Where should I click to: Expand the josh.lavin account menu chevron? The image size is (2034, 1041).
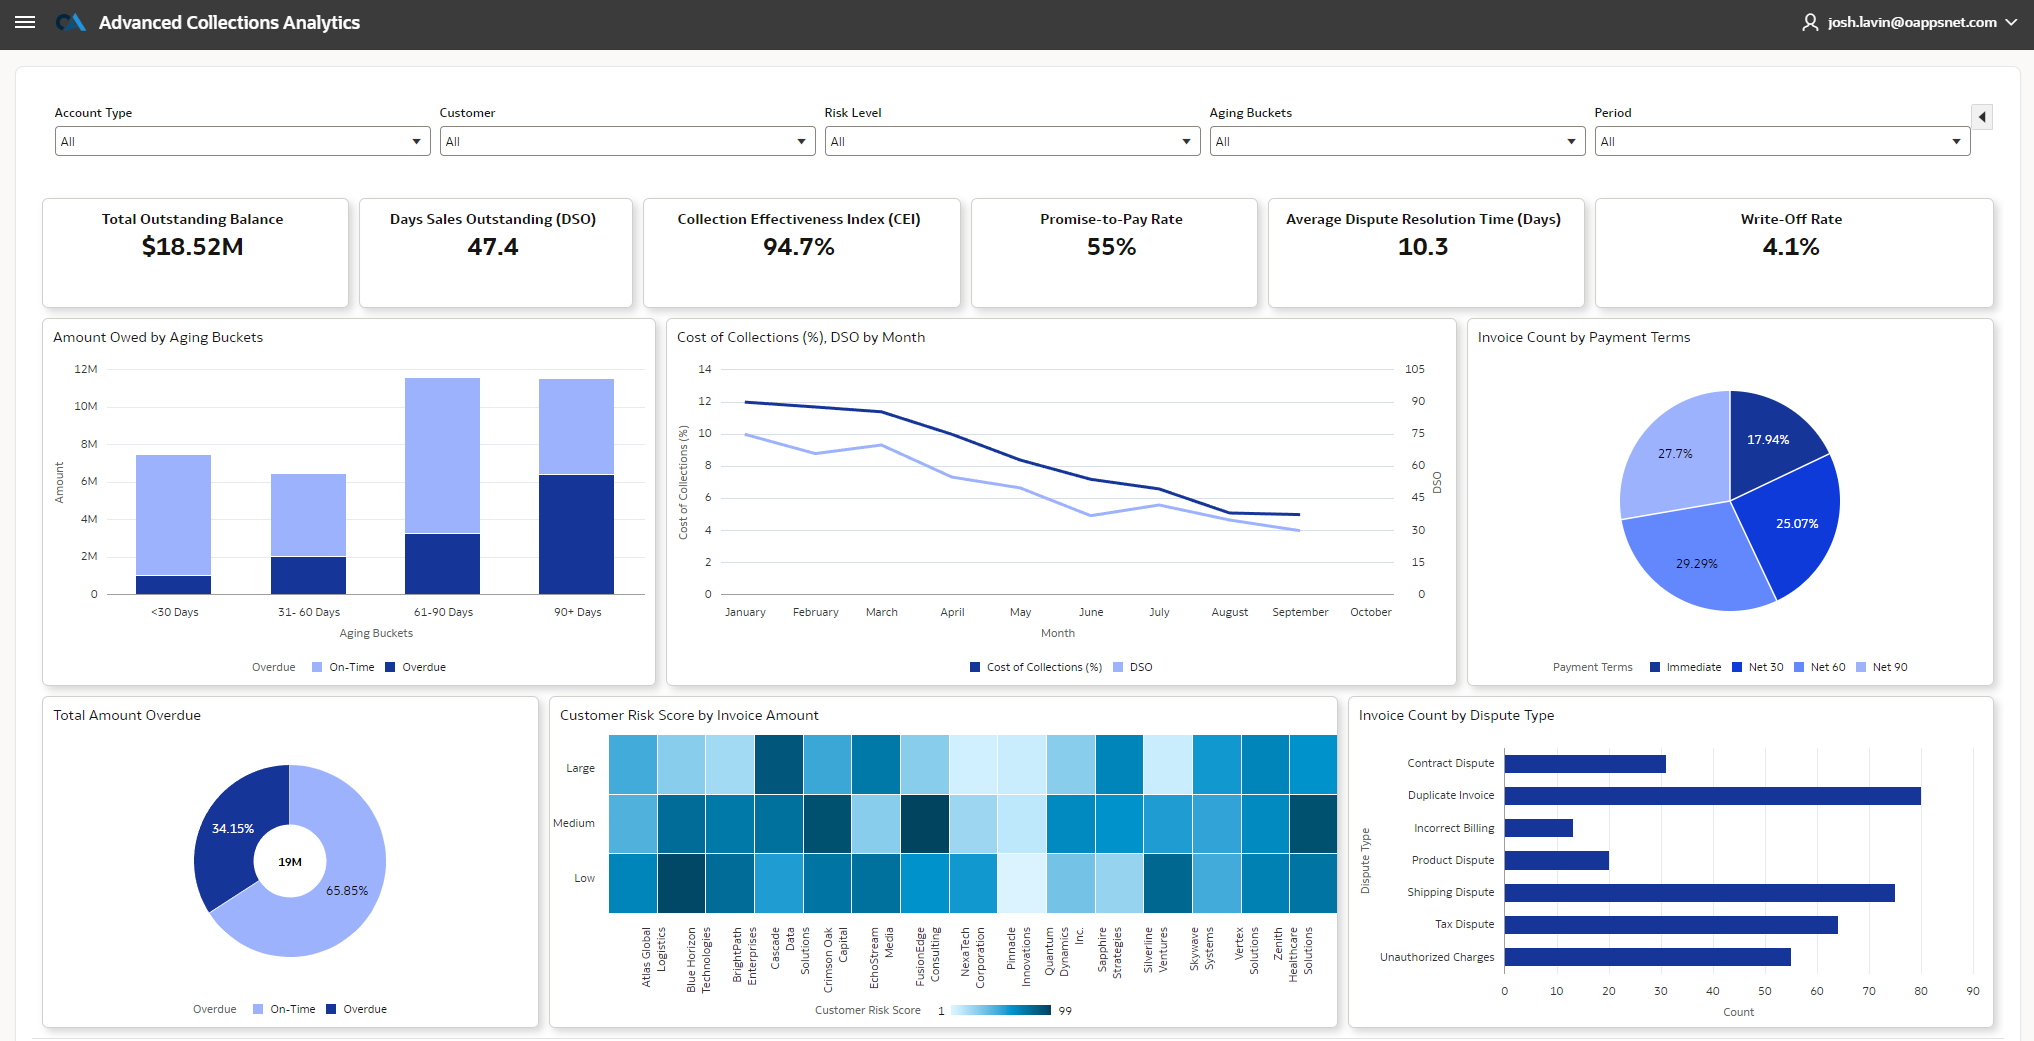tap(2011, 22)
